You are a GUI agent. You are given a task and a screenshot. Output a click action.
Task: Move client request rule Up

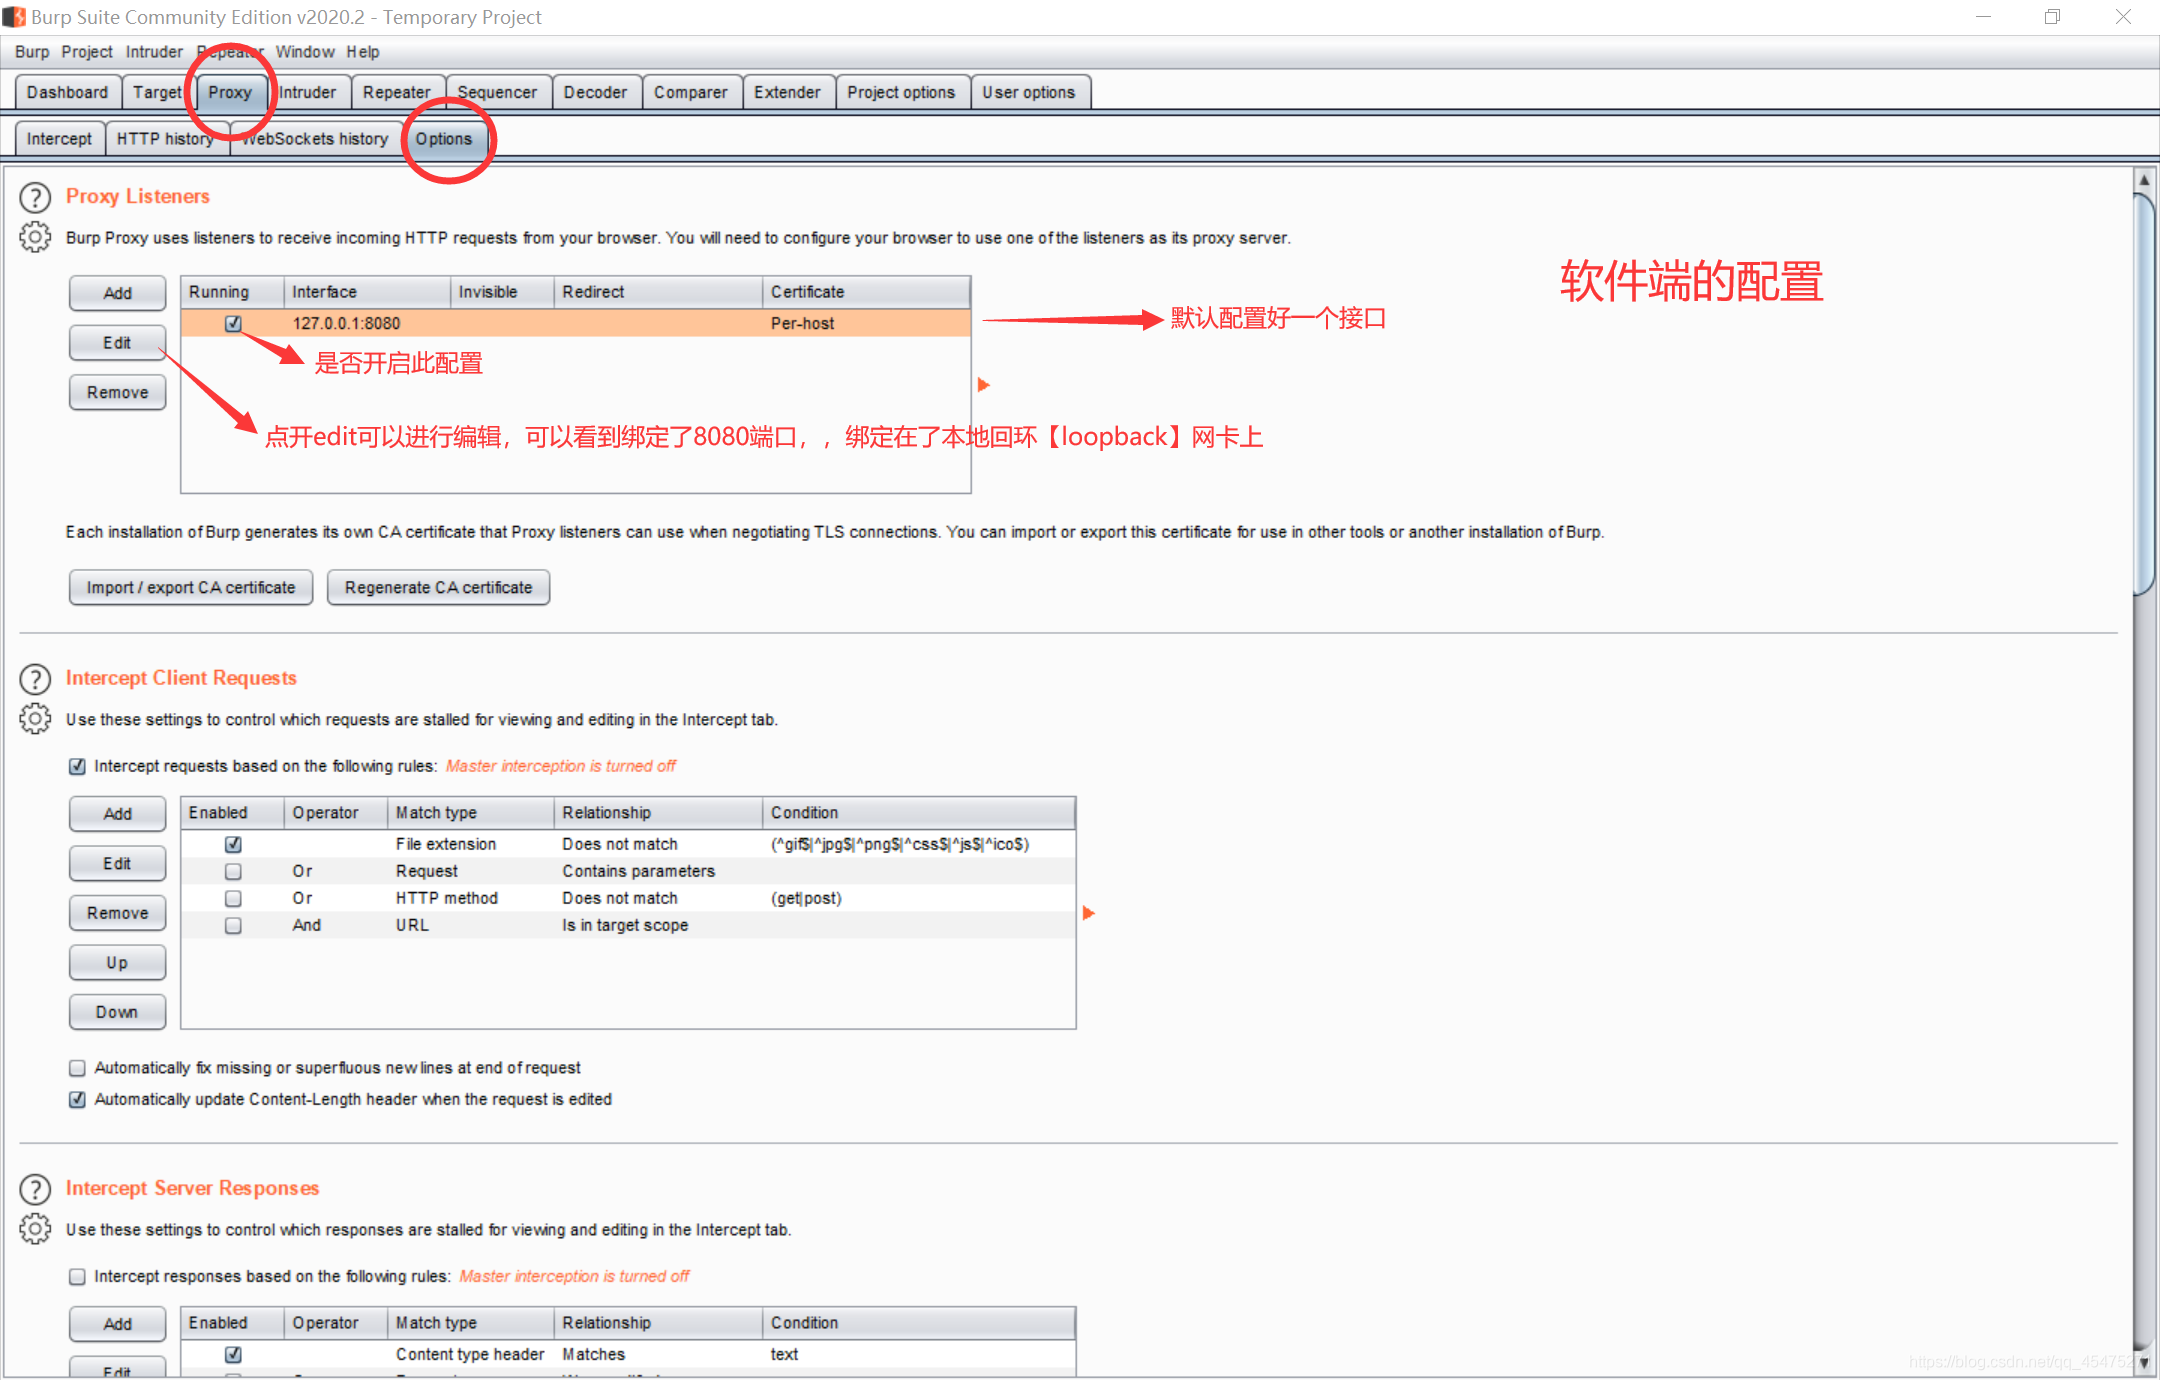pyautogui.click(x=117, y=963)
